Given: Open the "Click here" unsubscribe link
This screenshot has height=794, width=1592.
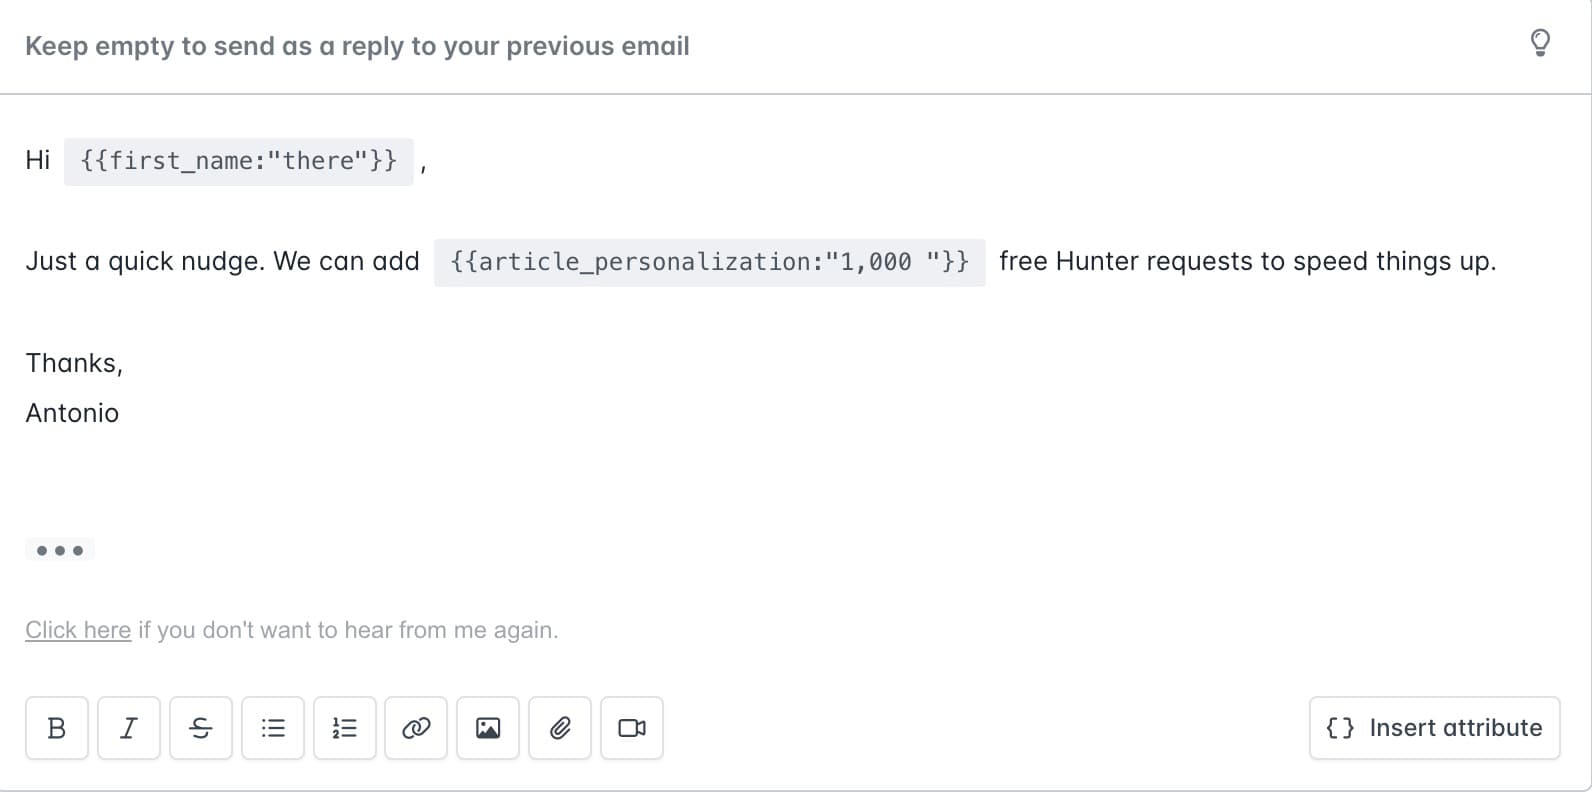Looking at the screenshot, I should pyautogui.click(x=78, y=630).
